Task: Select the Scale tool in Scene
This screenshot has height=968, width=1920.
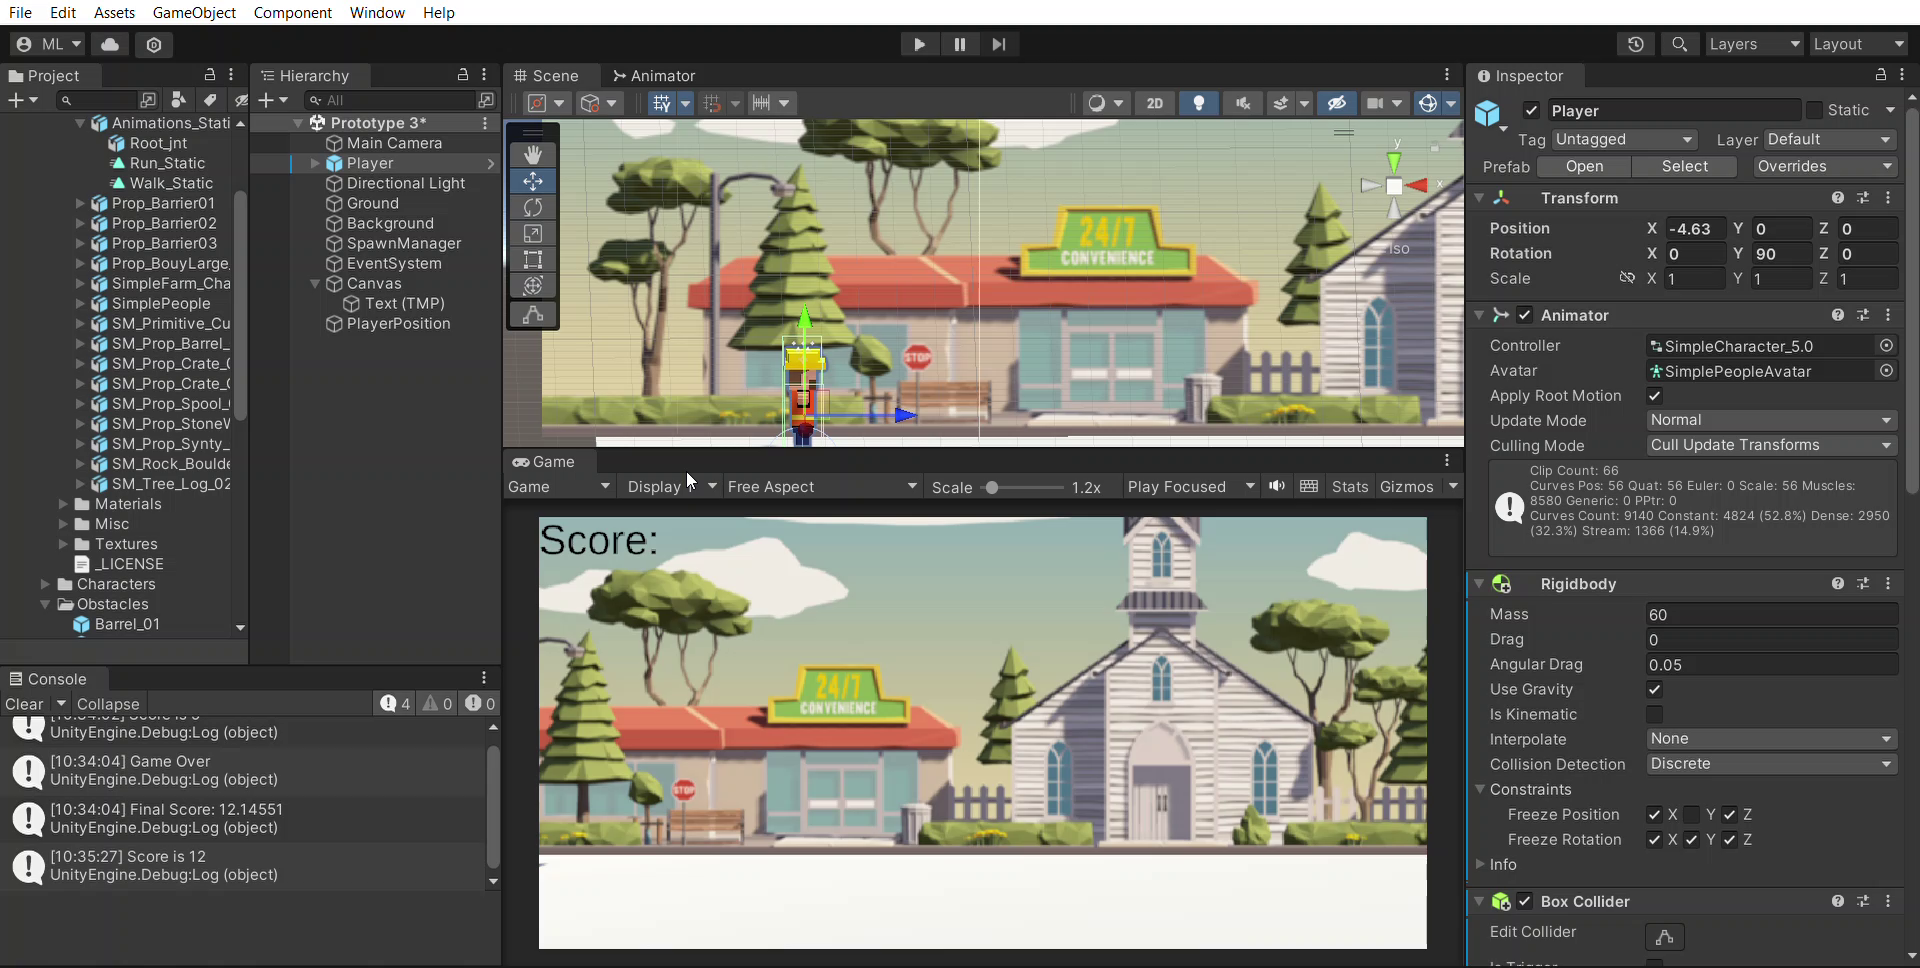Action: (533, 233)
